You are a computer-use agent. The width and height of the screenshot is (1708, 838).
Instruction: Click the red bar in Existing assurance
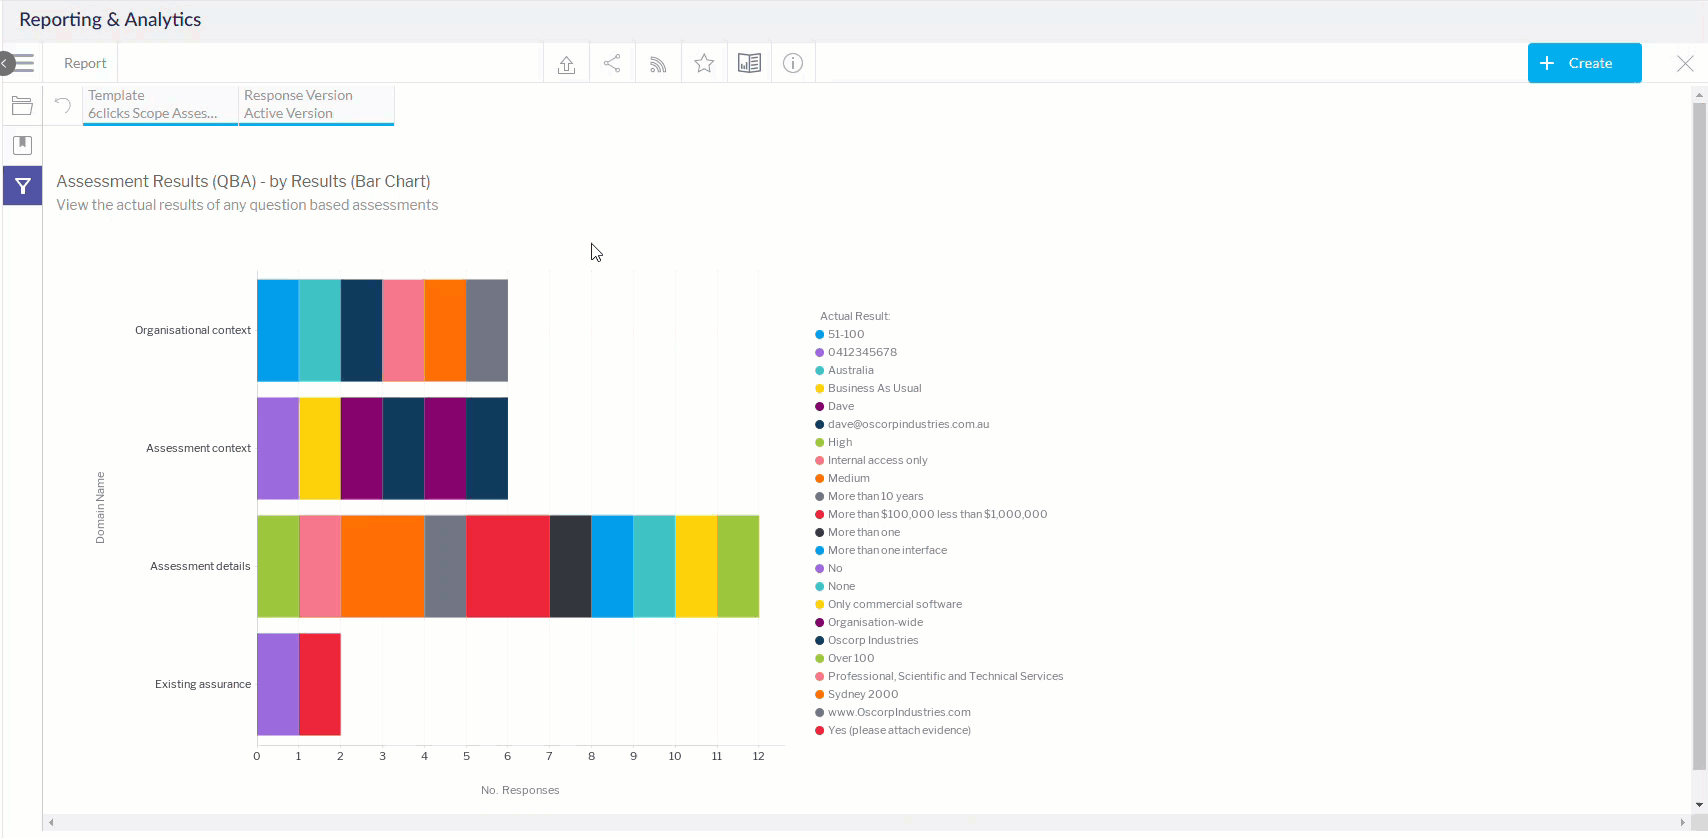pyautogui.click(x=320, y=684)
